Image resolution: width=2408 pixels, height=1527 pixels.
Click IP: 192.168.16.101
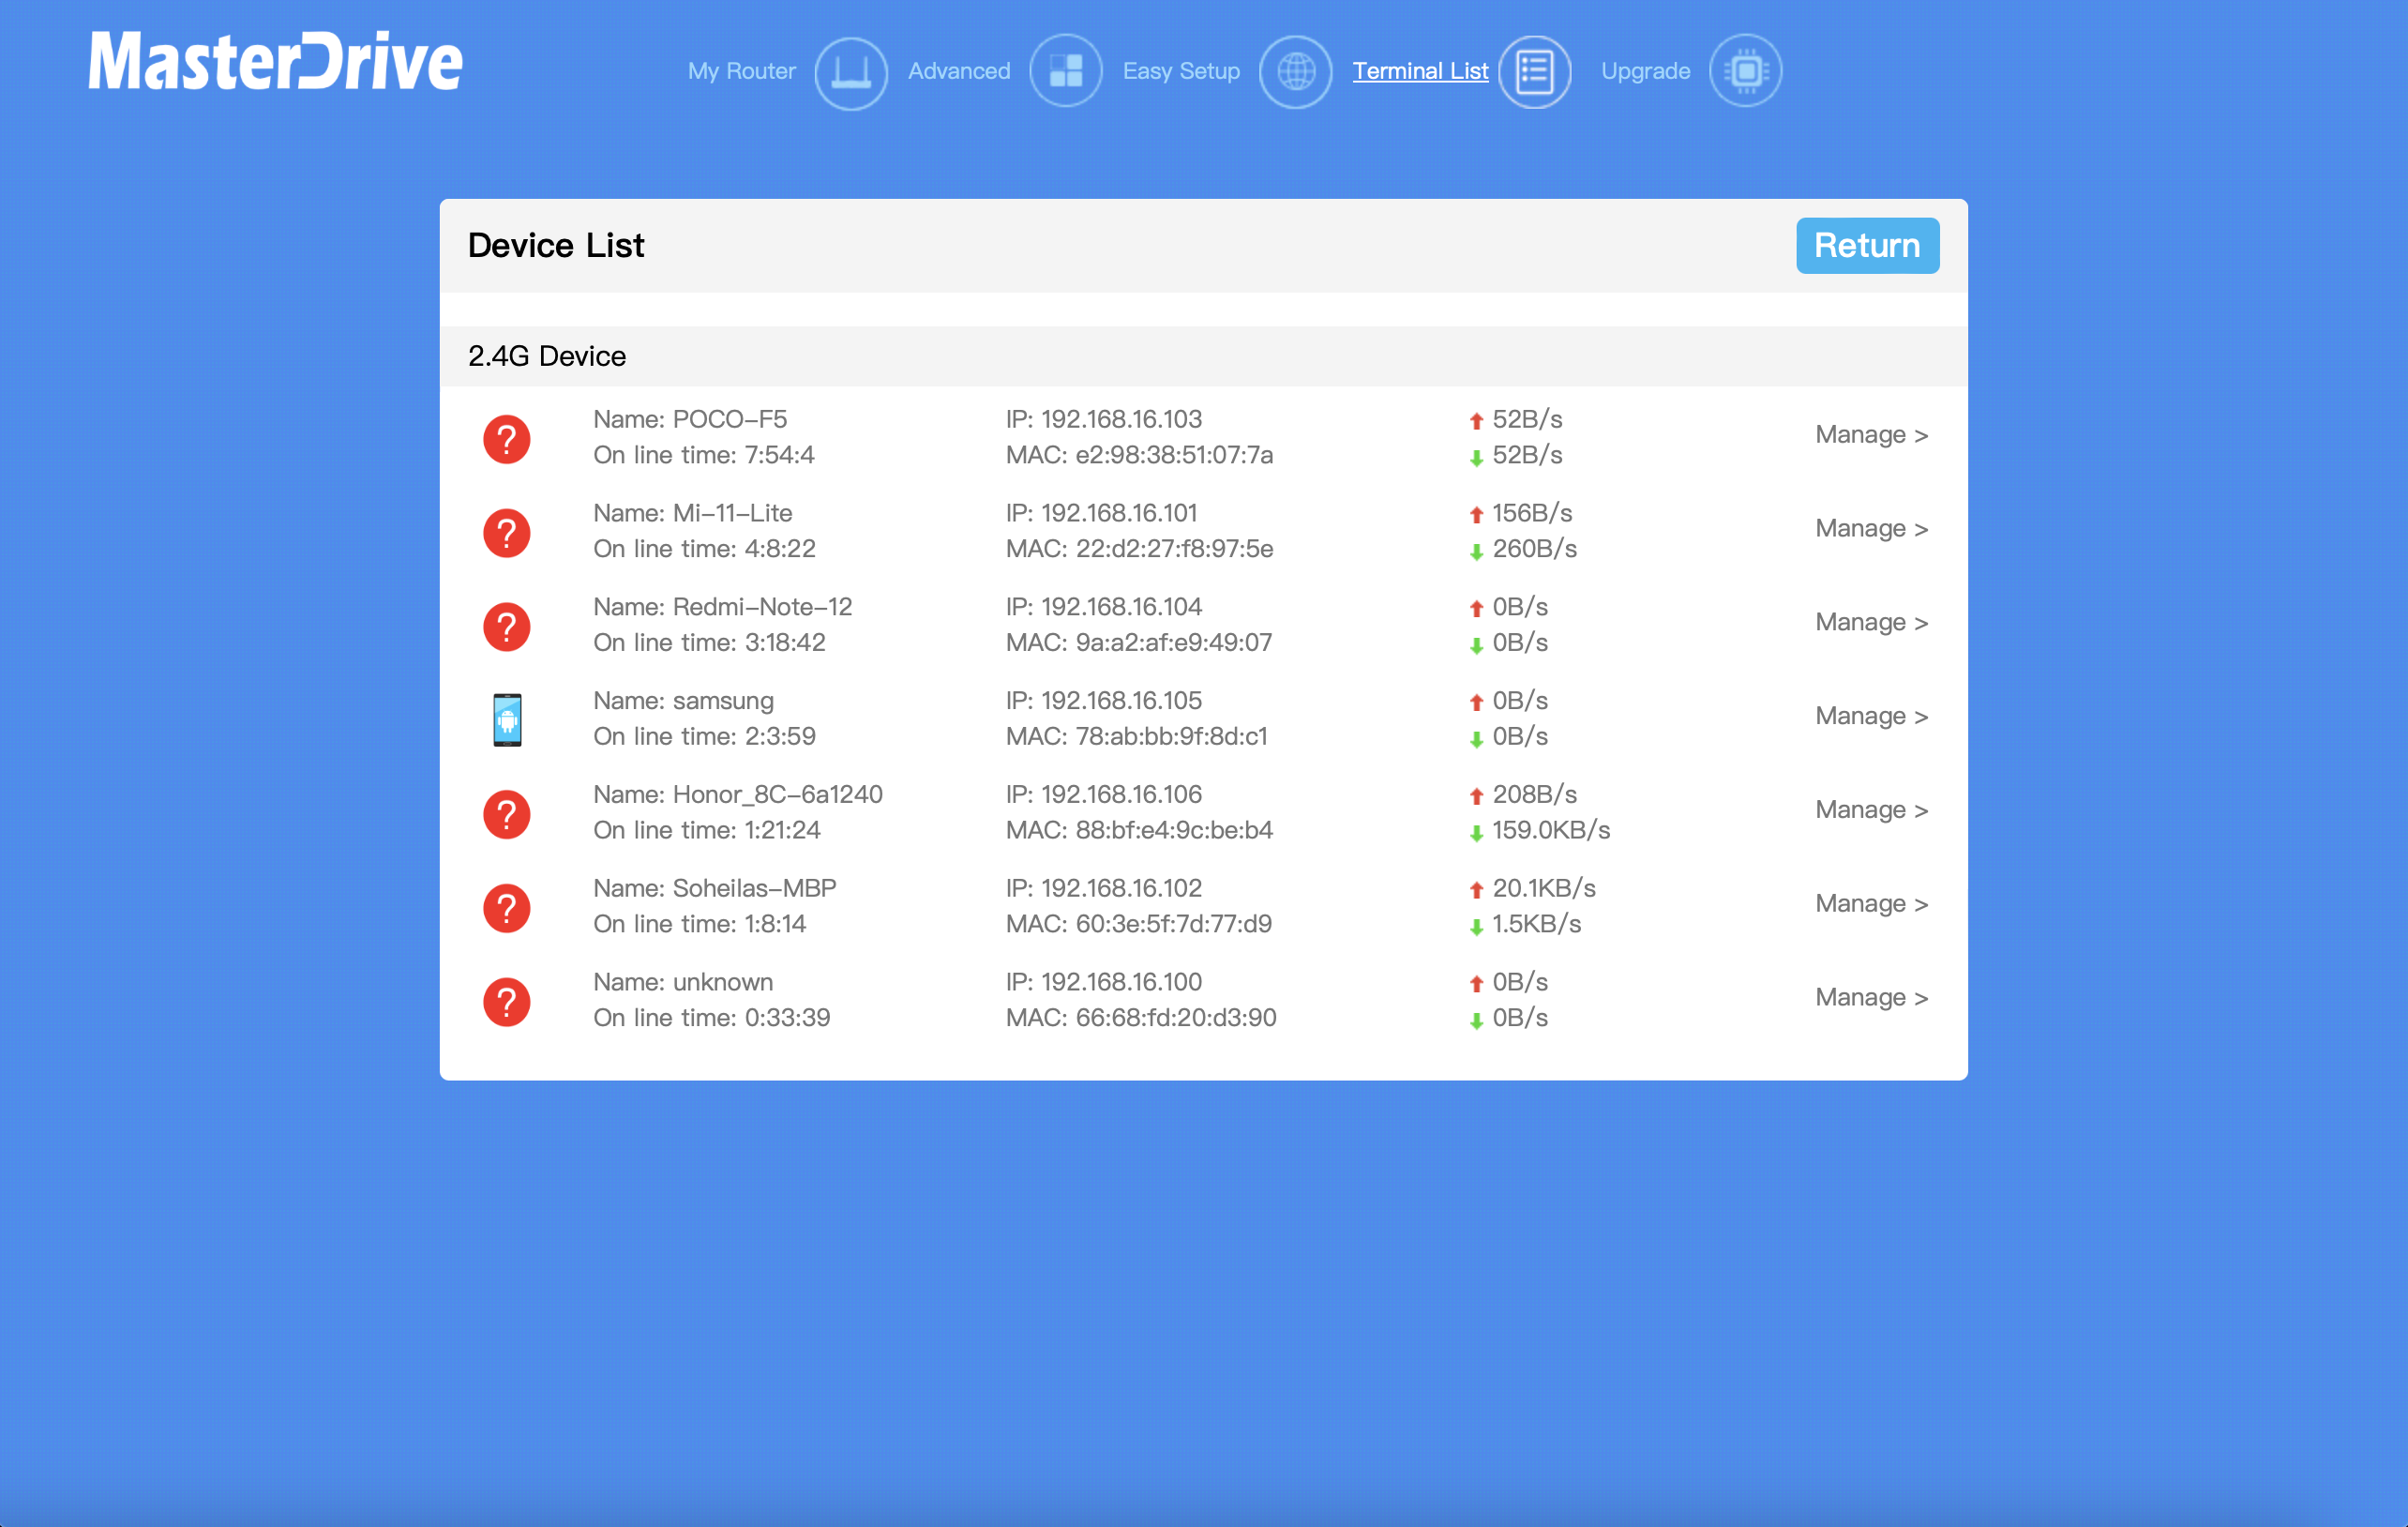click(1101, 513)
